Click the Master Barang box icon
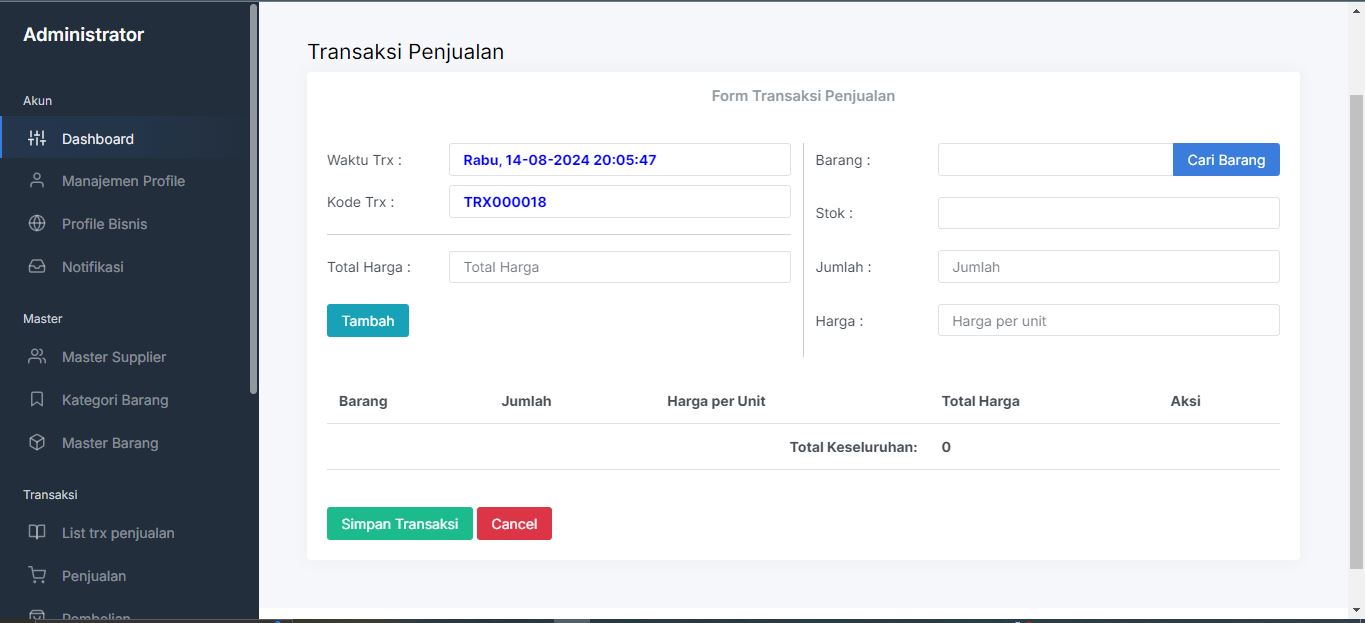The image size is (1365, 623). click(37, 443)
